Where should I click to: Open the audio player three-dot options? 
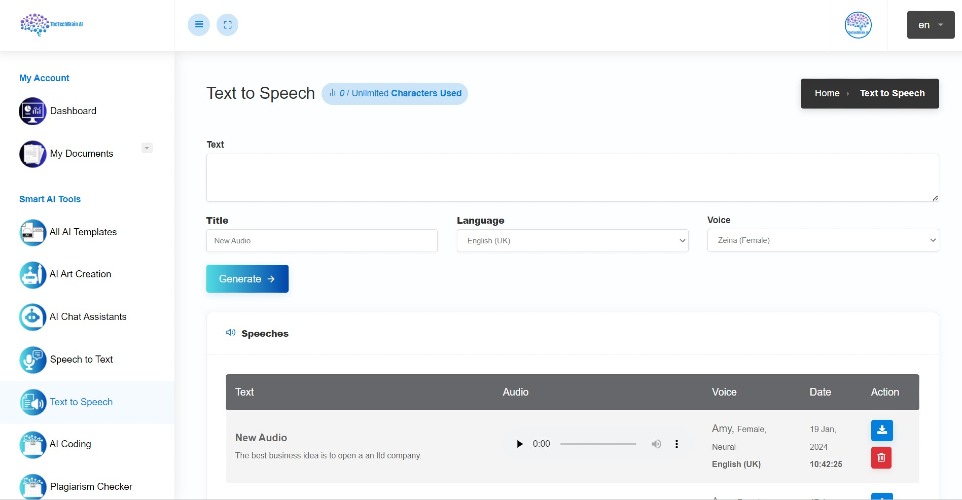pyautogui.click(x=677, y=444)
